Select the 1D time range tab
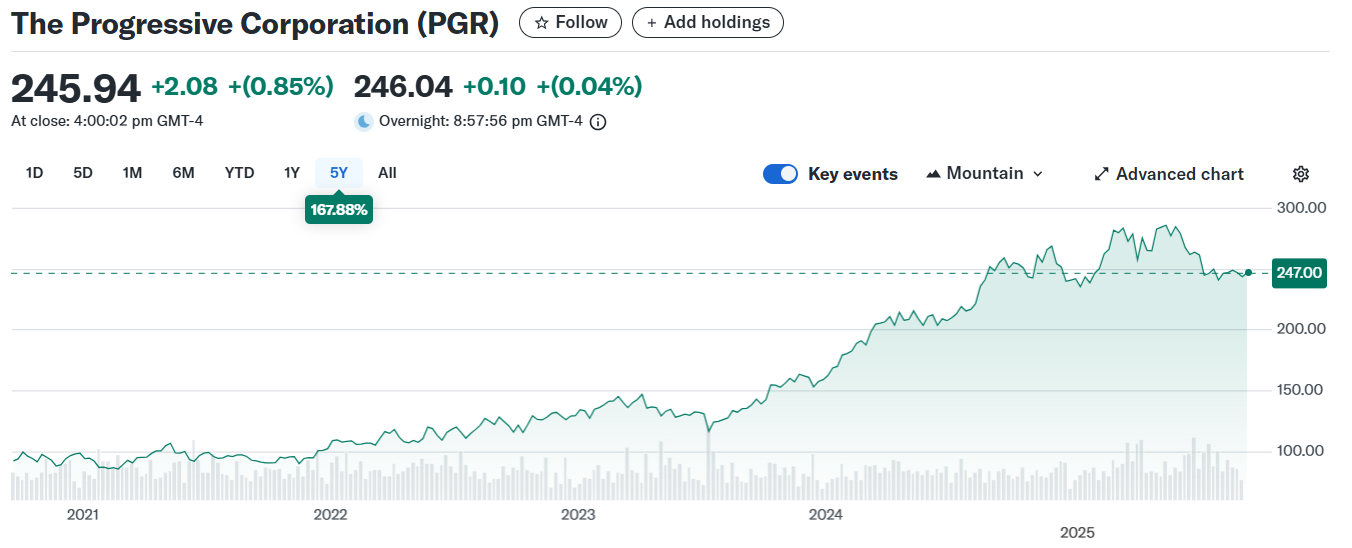Screen dimensions: 1352x548 34,173
